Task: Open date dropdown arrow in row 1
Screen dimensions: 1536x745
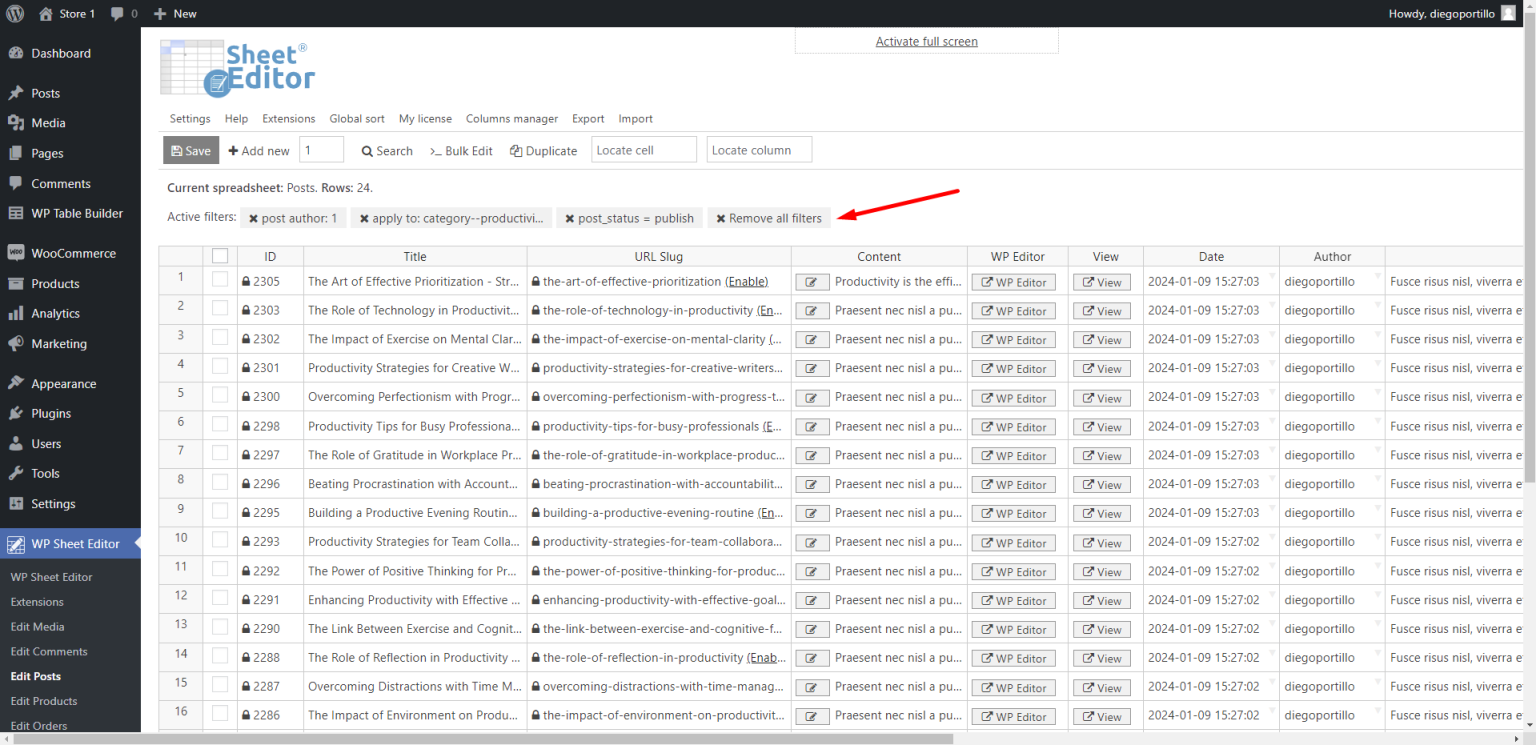Action: [x=1272, y=276]
